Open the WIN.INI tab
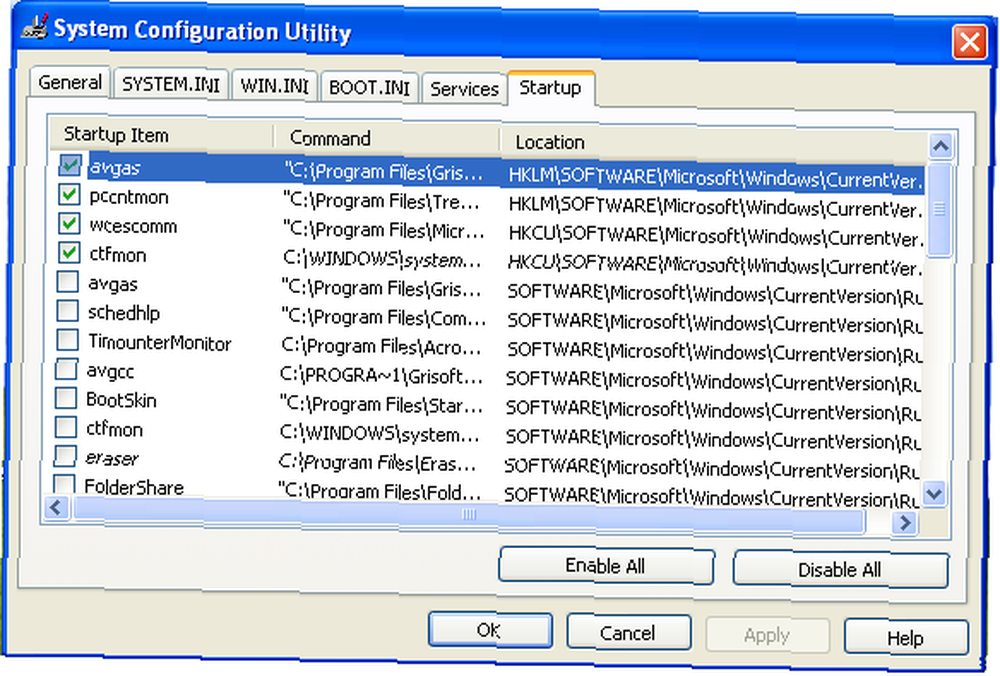The width and height of the screenshot is (1000, 676). (274, 85)
